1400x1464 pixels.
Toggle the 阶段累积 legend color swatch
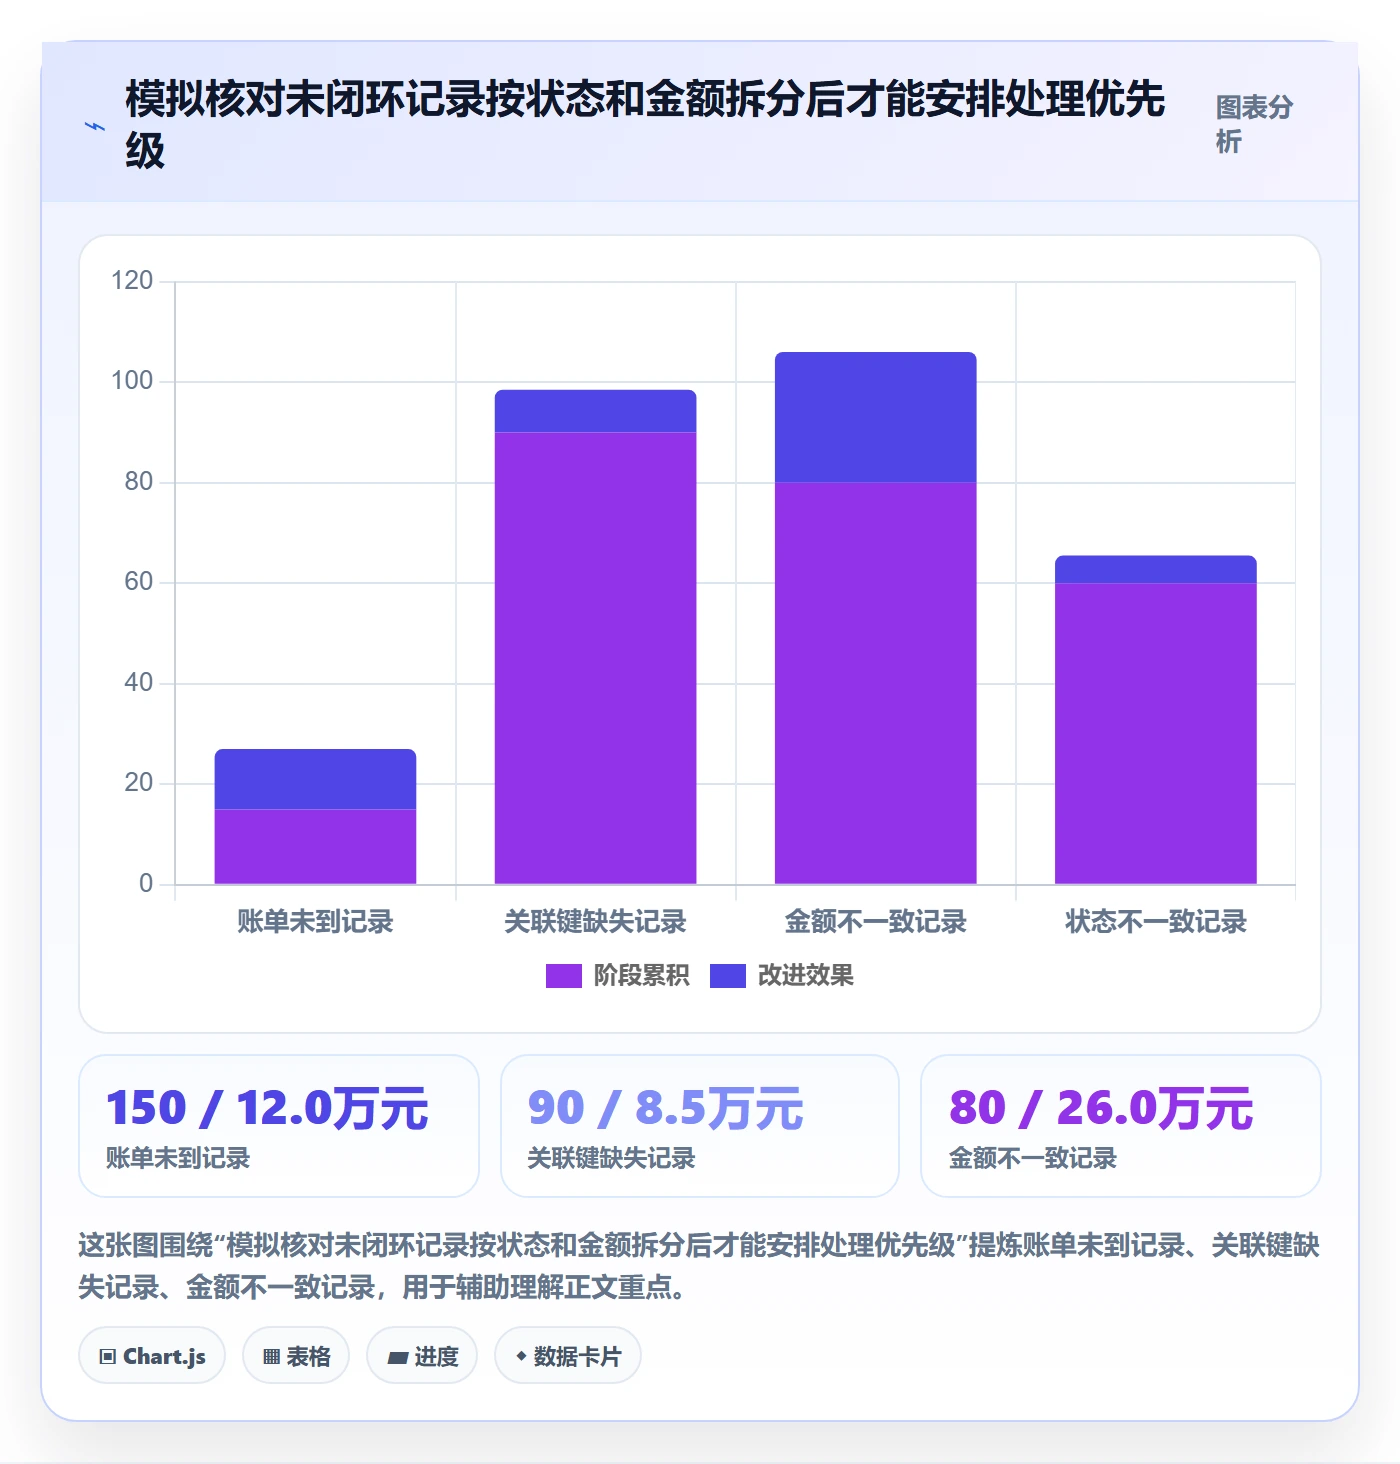click(x=563, y=976)
